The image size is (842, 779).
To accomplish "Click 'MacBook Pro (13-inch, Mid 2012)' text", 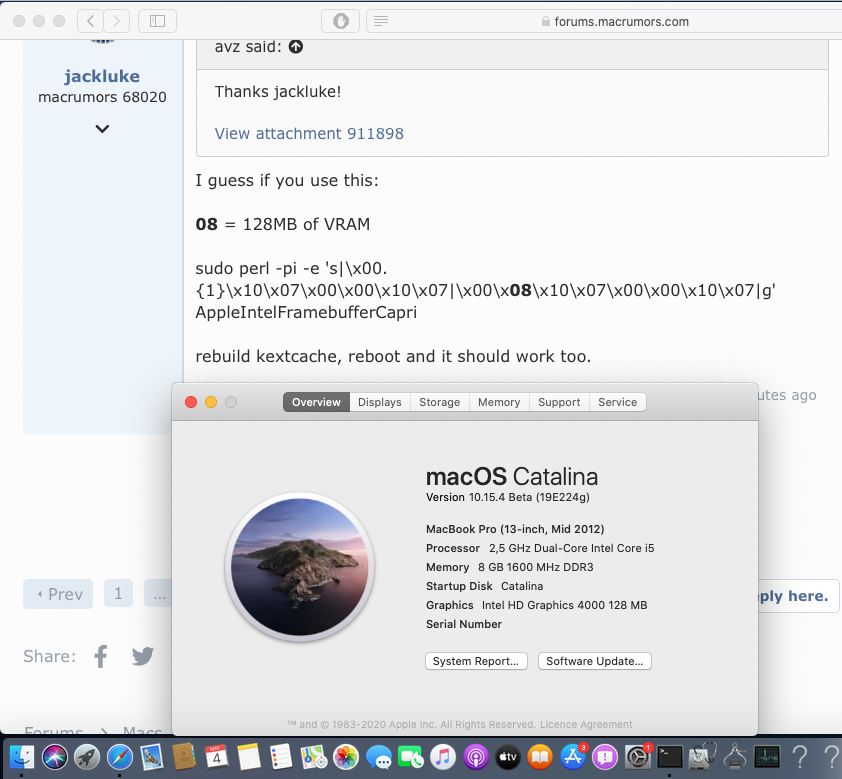I will pos(515,529).
